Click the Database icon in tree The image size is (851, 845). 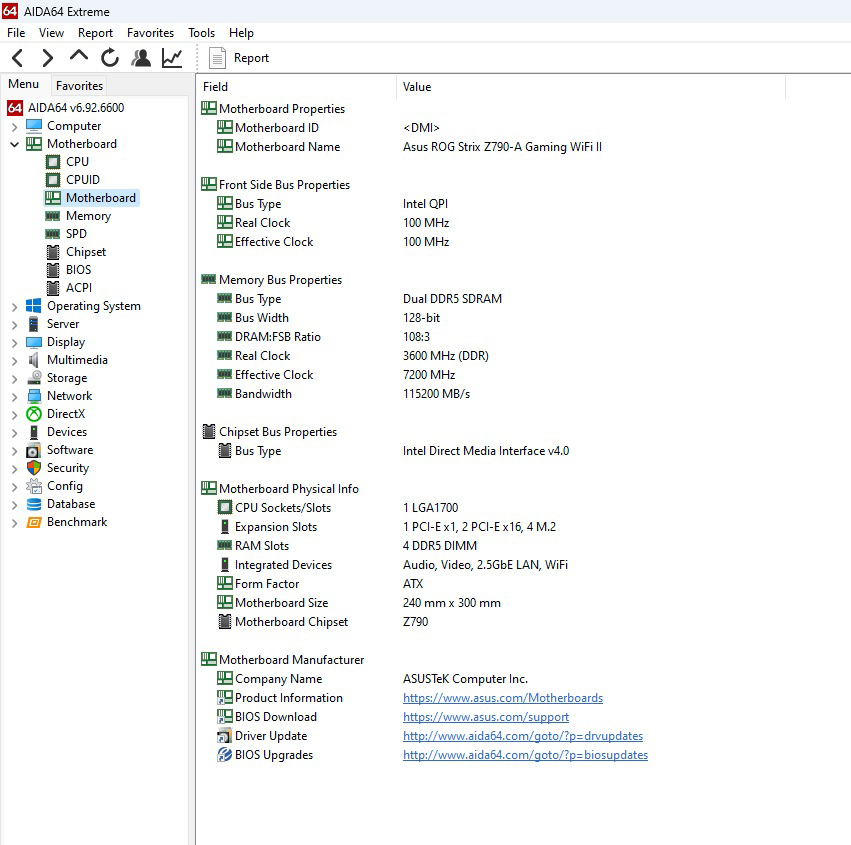(34, 504)
